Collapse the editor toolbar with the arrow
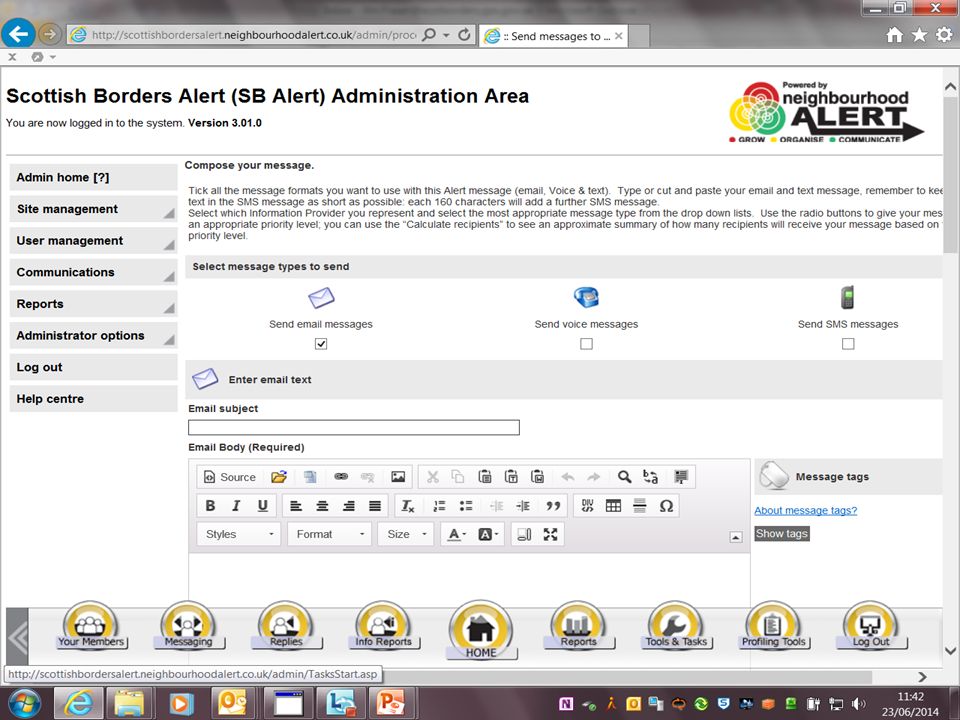The image size is (960, 720). coord(736,537)
